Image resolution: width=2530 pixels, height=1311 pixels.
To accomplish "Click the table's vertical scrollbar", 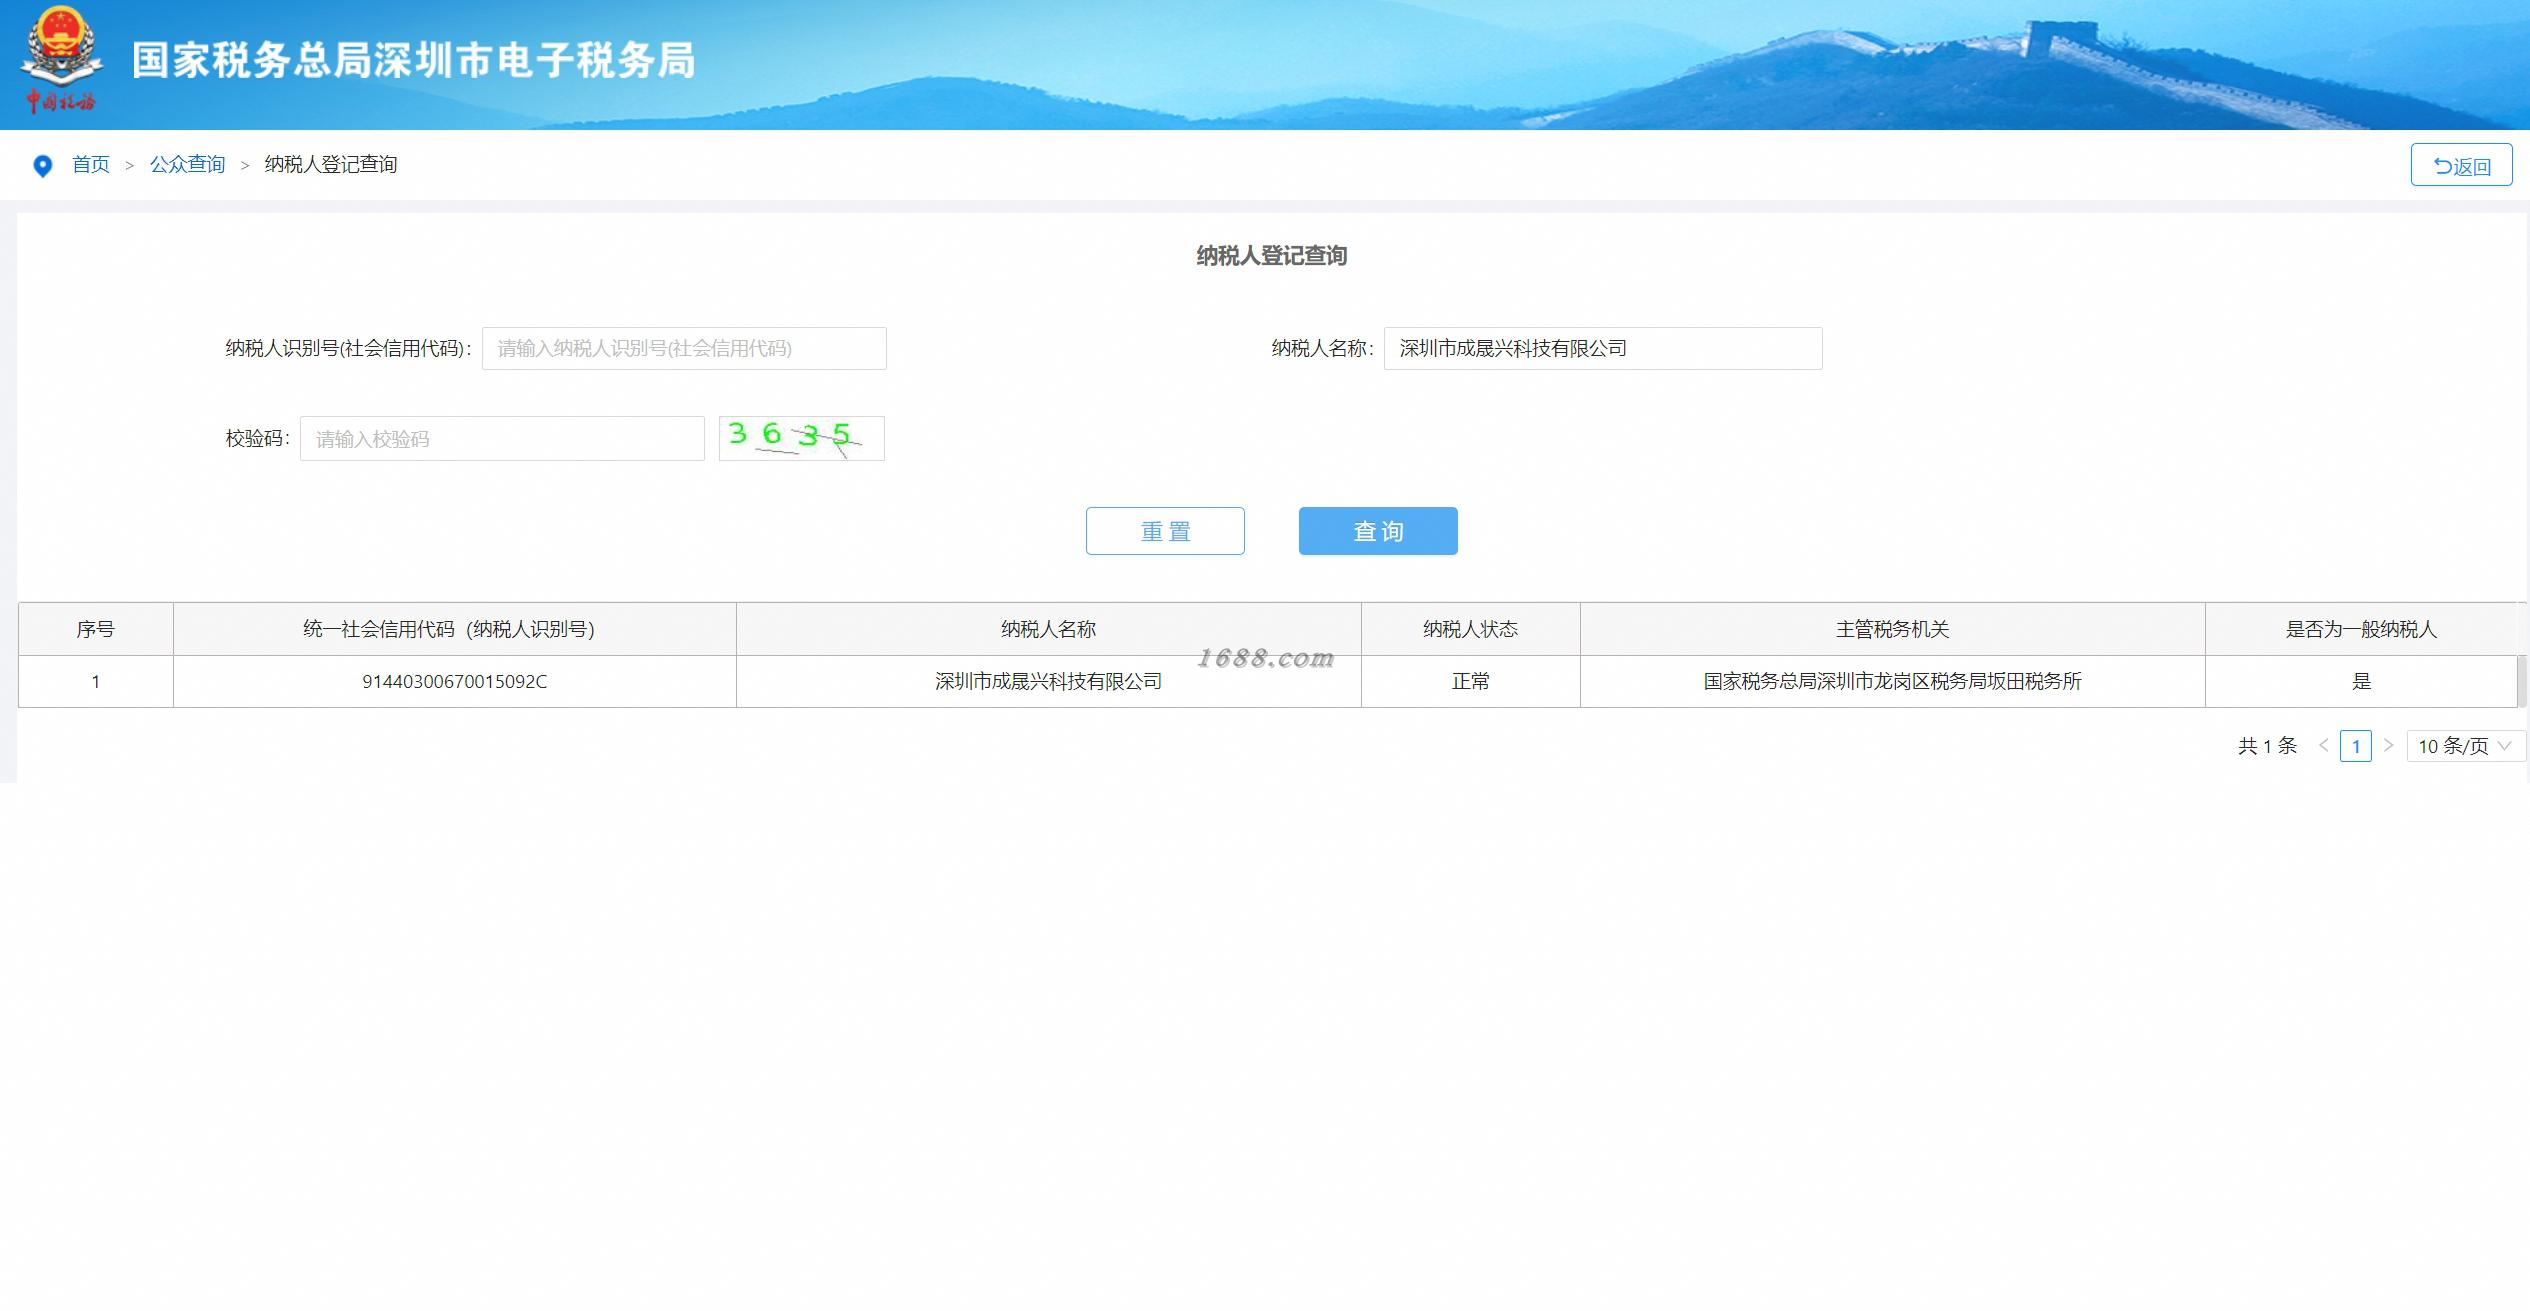I will click(x=2520, y=681).
